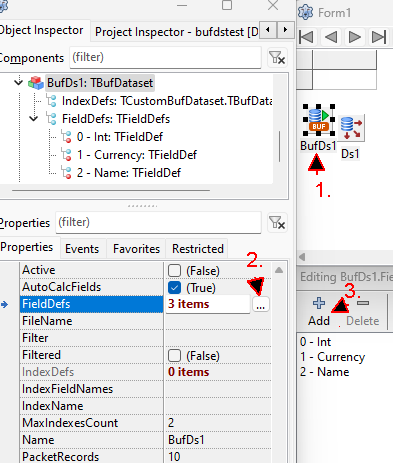Click the Components filter input field

165,58
